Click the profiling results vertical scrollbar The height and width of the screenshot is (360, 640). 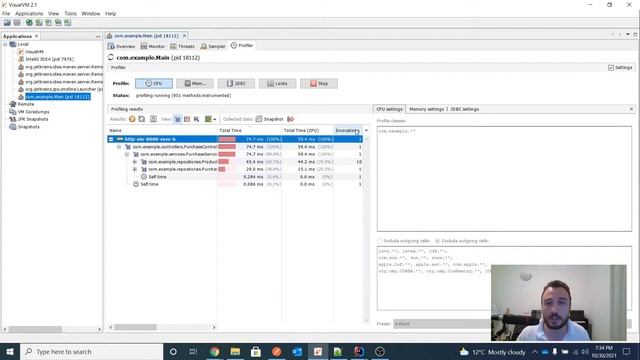point(366,229)
